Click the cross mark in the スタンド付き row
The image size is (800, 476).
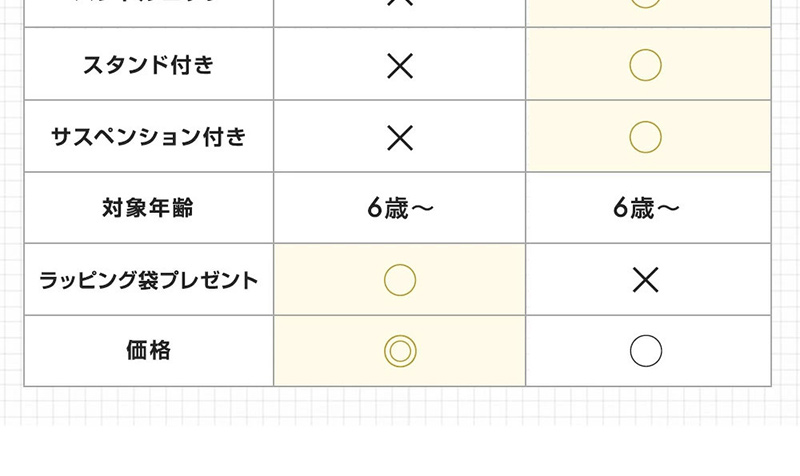pos(400,66)
